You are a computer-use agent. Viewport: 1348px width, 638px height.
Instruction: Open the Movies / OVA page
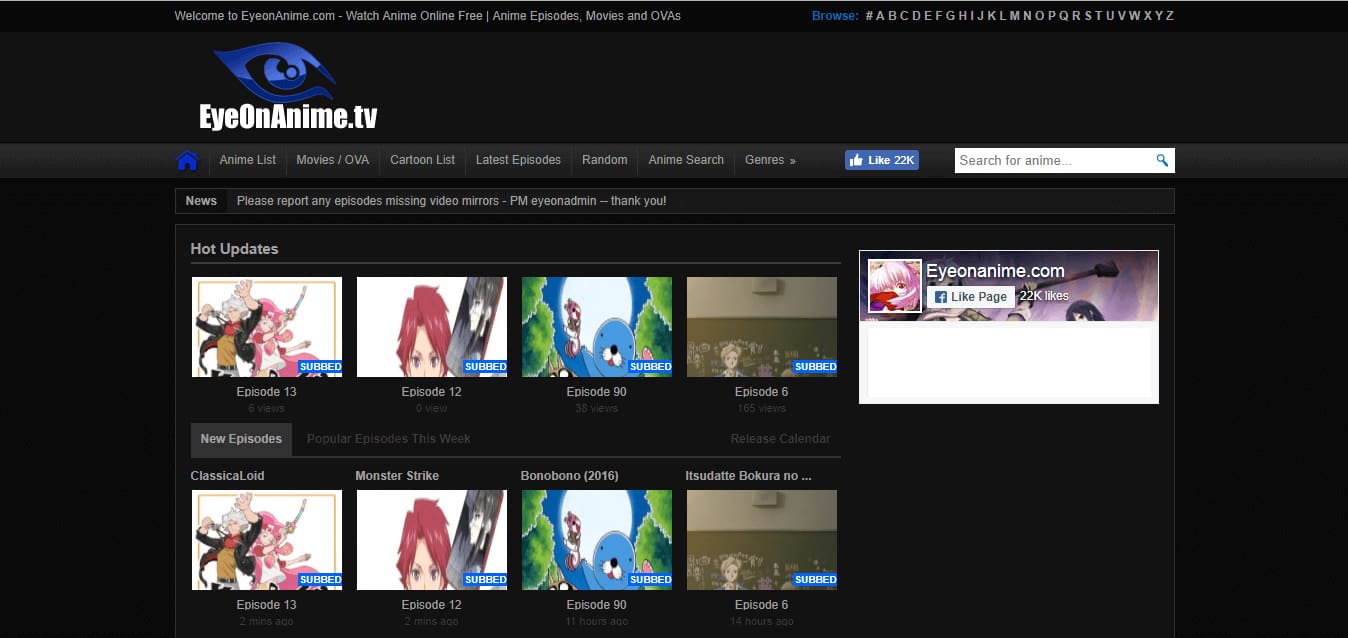(332, 160)
